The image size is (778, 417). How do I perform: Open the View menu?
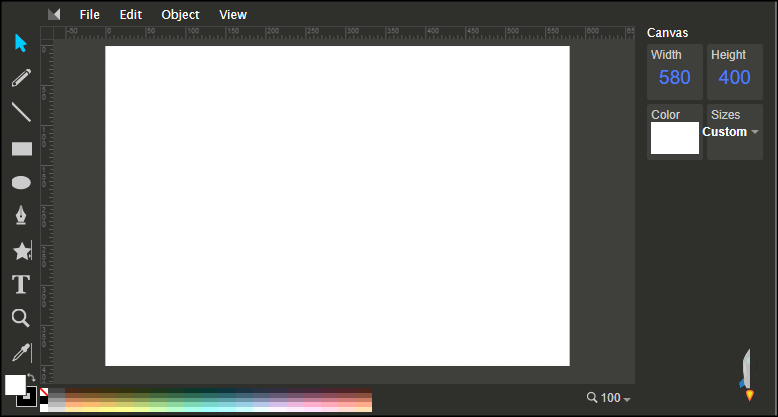[x=233, y=15]
